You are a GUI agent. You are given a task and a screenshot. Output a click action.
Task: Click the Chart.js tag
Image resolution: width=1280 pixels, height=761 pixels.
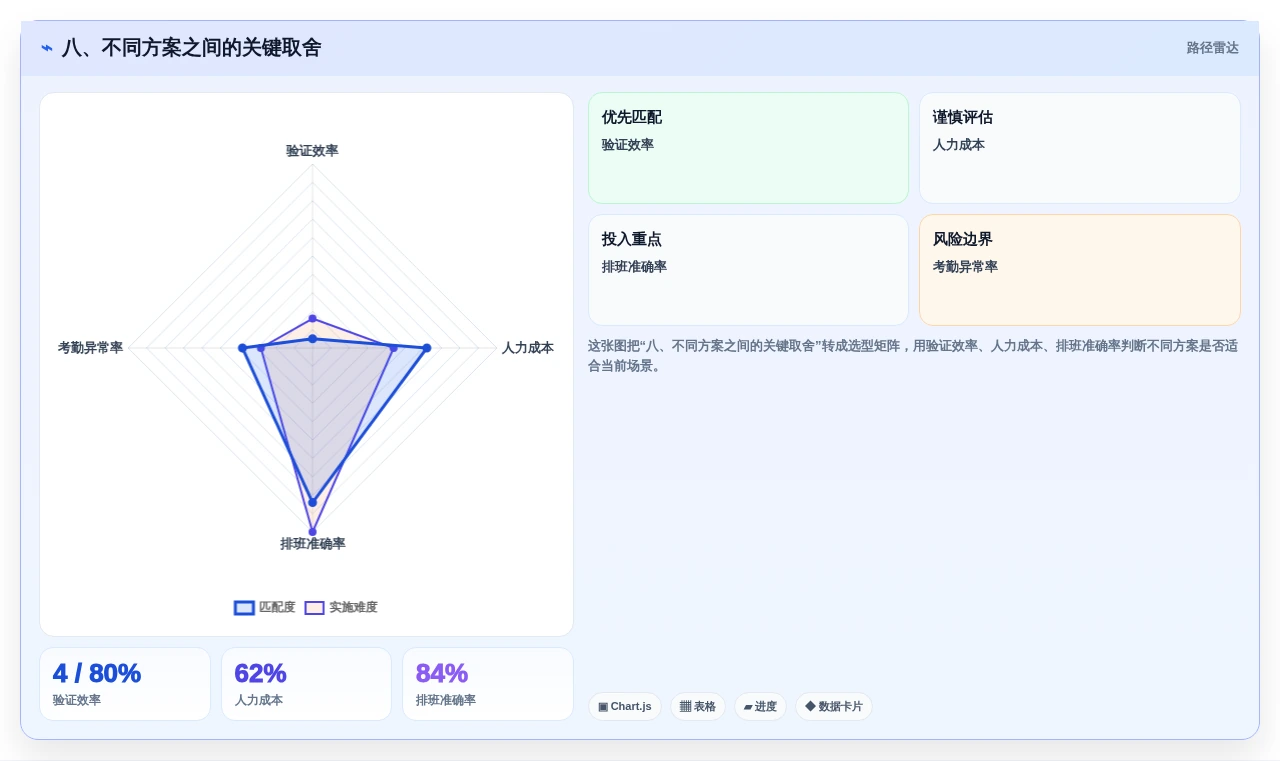click(625, 706)
